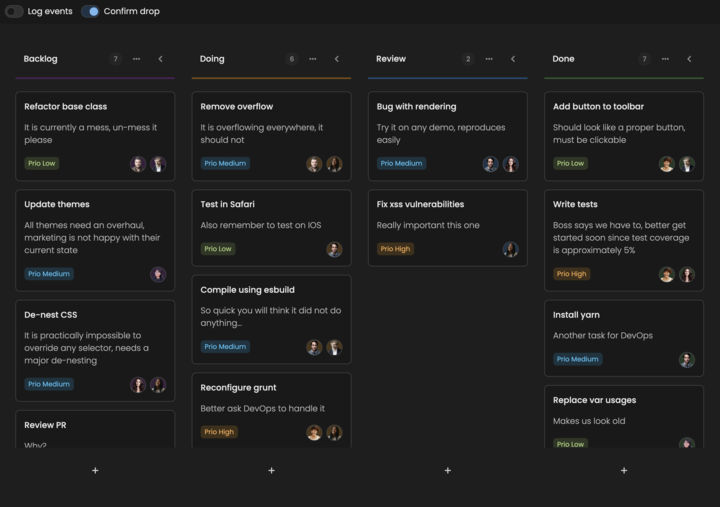Click avatar on Test in Safari card
This screenshot has height=507, width=720.
pyautogui.click(x=334, y=249)
